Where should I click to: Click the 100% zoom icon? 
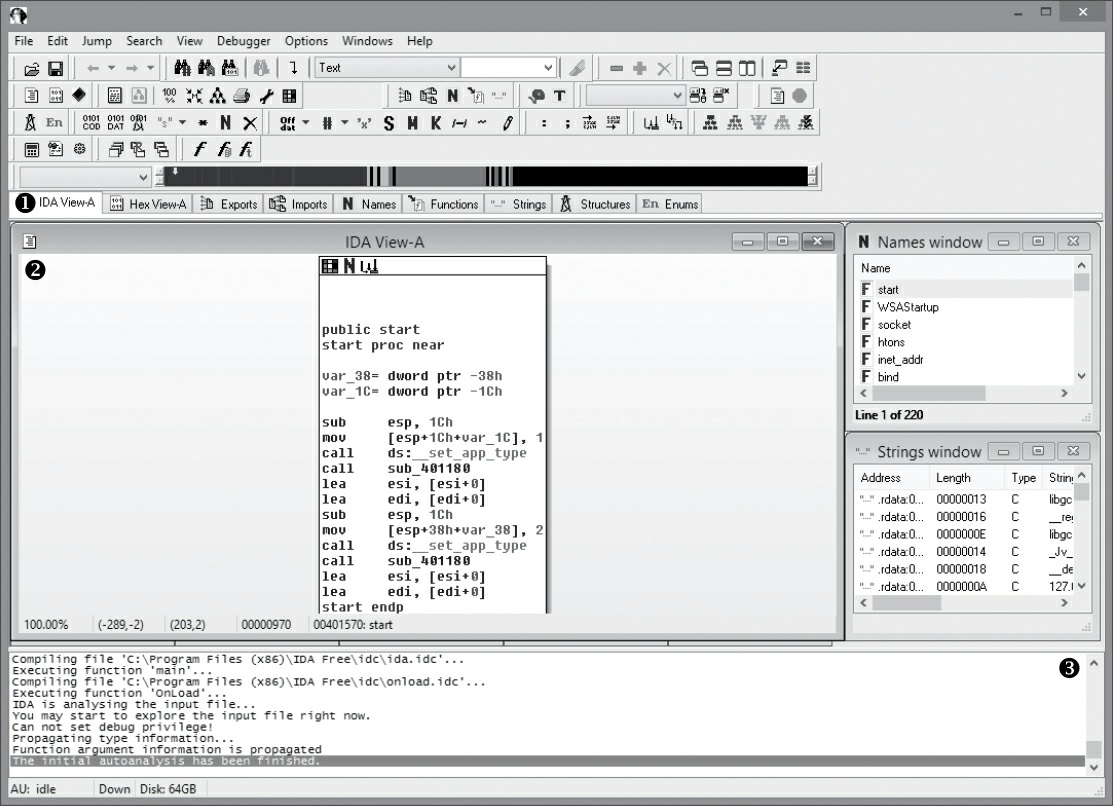(169, 95)
